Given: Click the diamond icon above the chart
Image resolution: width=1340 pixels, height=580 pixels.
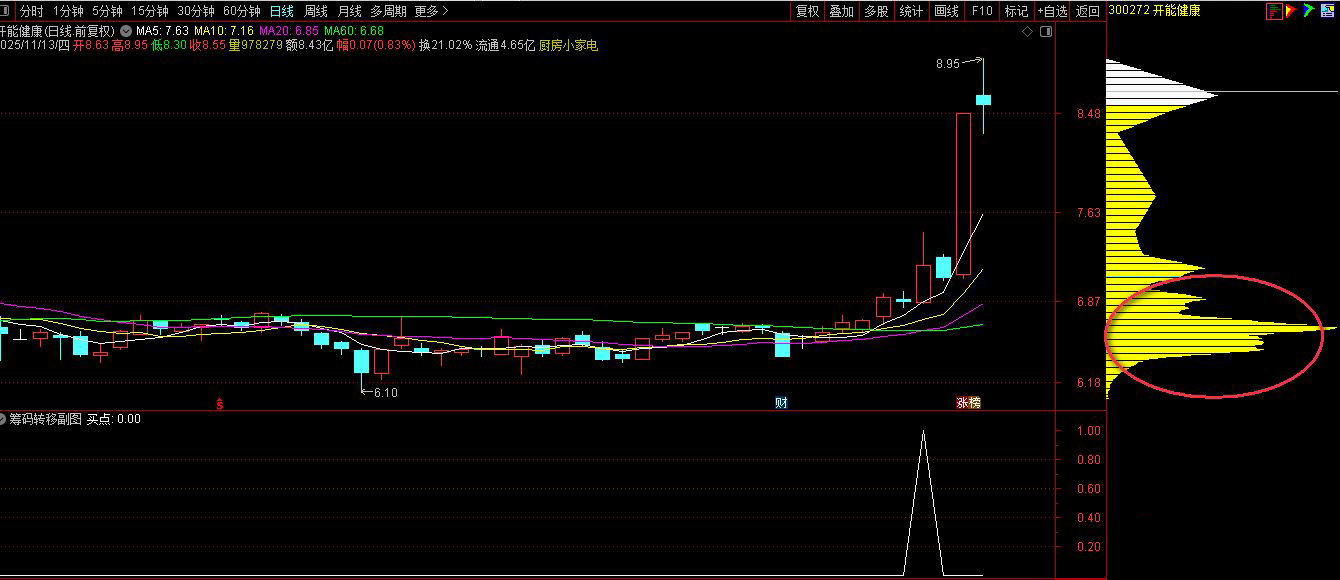Looking at the screenshot, I should point(1027,32).
